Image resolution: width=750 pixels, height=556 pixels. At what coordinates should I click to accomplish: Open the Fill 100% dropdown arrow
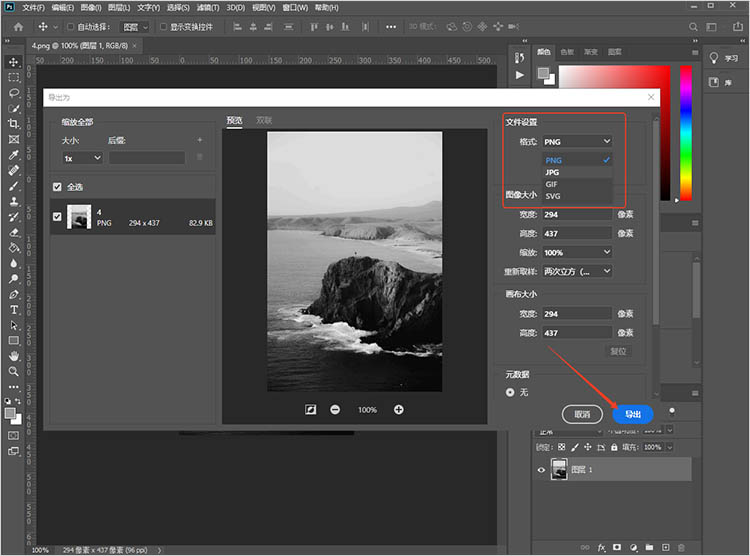point(670,447)
